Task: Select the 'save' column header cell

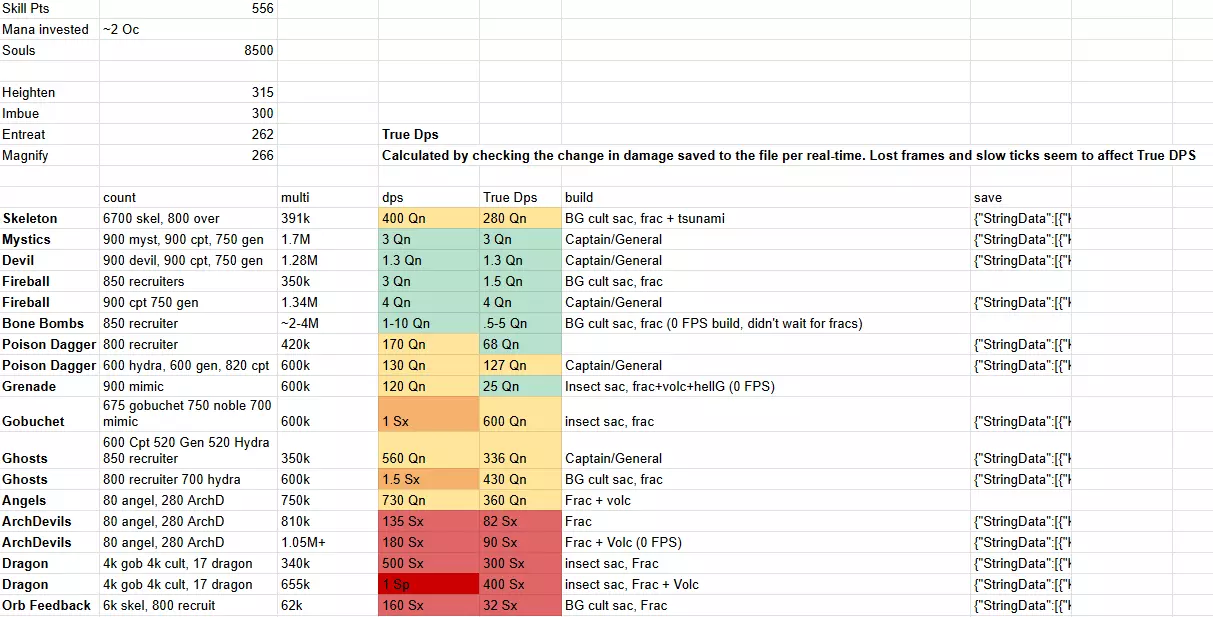Action: click(x=1020, y=197)
